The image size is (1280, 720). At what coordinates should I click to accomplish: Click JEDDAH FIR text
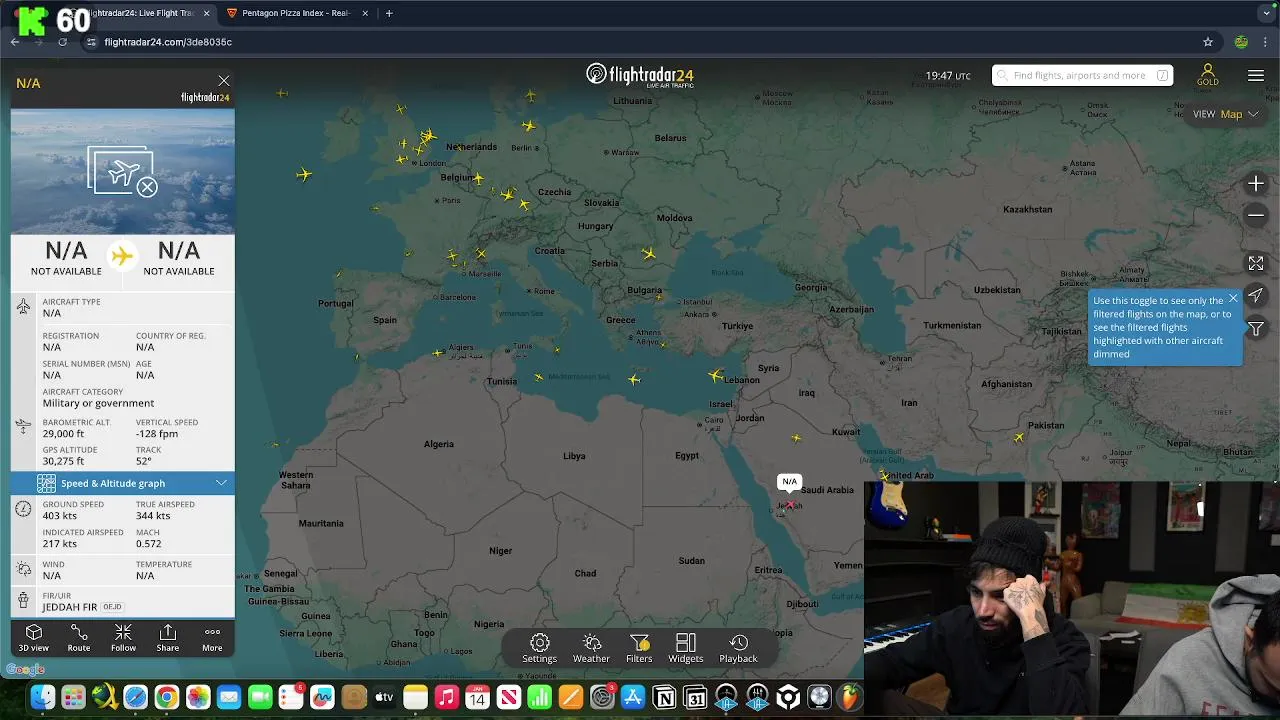coord(70,607)
